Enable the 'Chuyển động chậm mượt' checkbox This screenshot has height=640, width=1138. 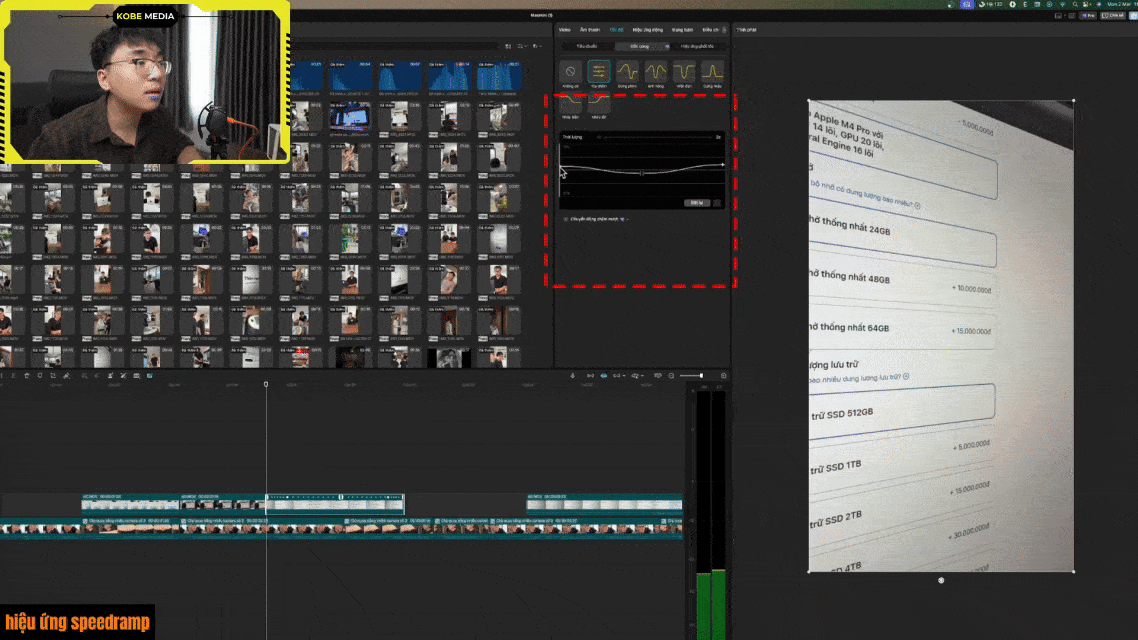(566, 218)
